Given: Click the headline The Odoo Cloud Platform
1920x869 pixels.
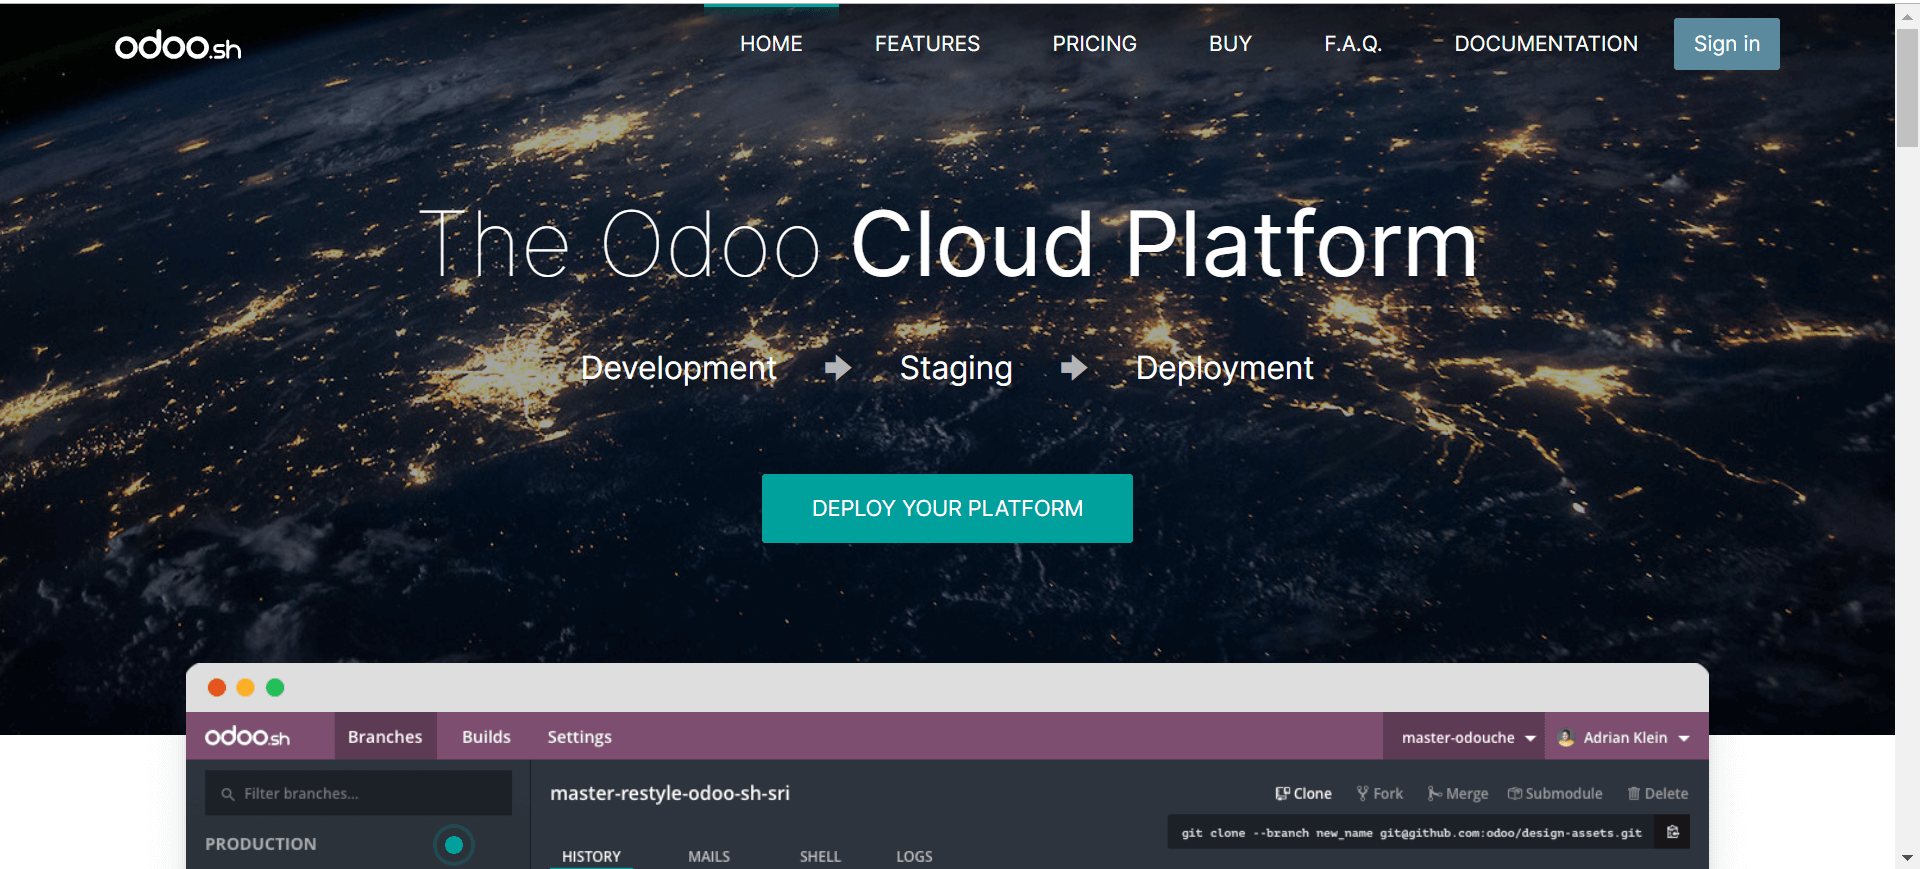Looking at the screenshot, I should pyautogui.click(x=948, y=244).
